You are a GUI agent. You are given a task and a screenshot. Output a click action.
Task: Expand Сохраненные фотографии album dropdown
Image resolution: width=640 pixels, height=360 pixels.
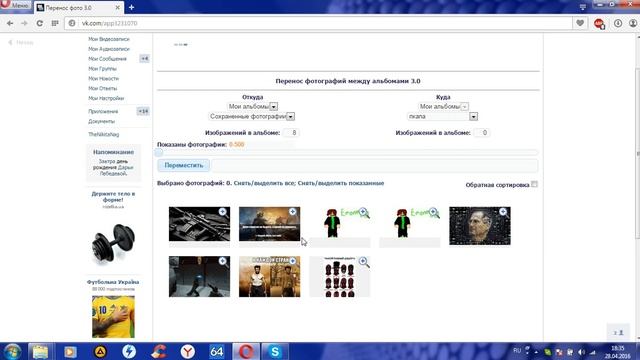point(290,117)
